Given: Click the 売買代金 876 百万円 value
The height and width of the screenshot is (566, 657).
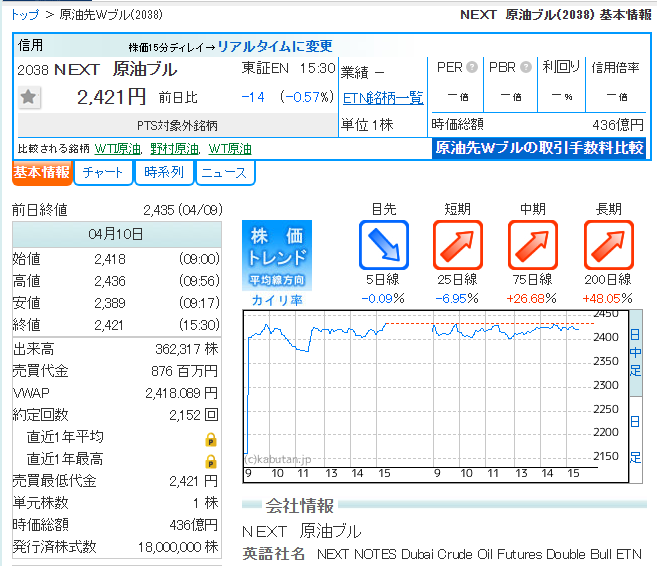Looking at the screenshot, I should pos(185,371).
